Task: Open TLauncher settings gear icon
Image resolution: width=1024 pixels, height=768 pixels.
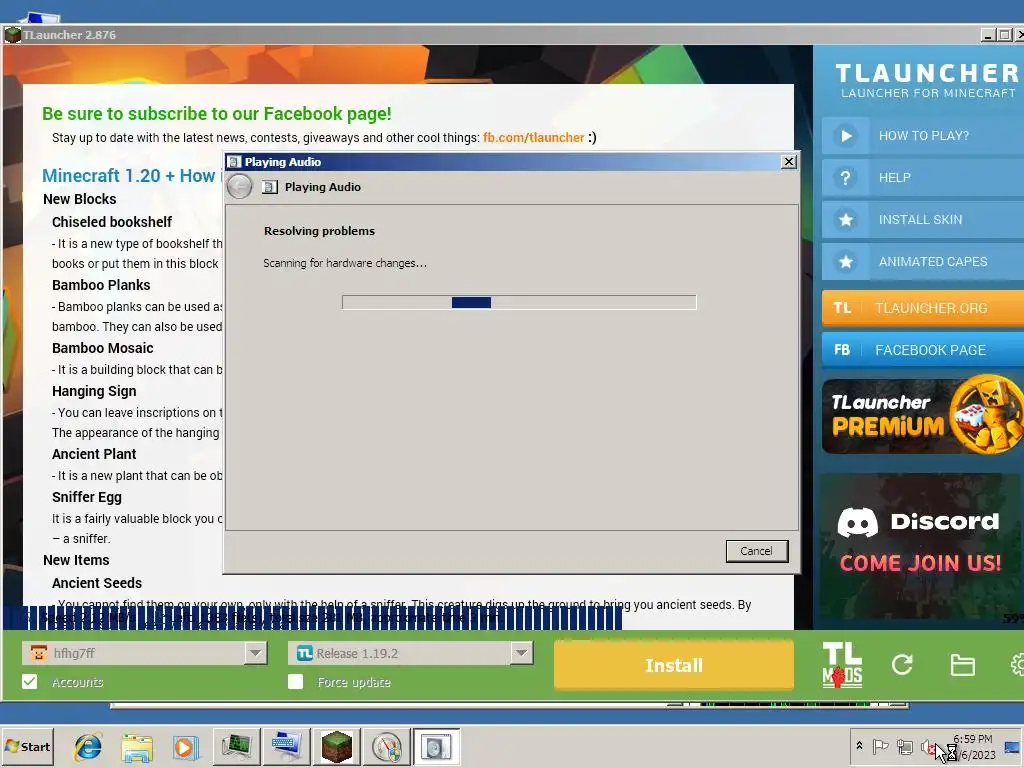Action: tap(1017, 665)
